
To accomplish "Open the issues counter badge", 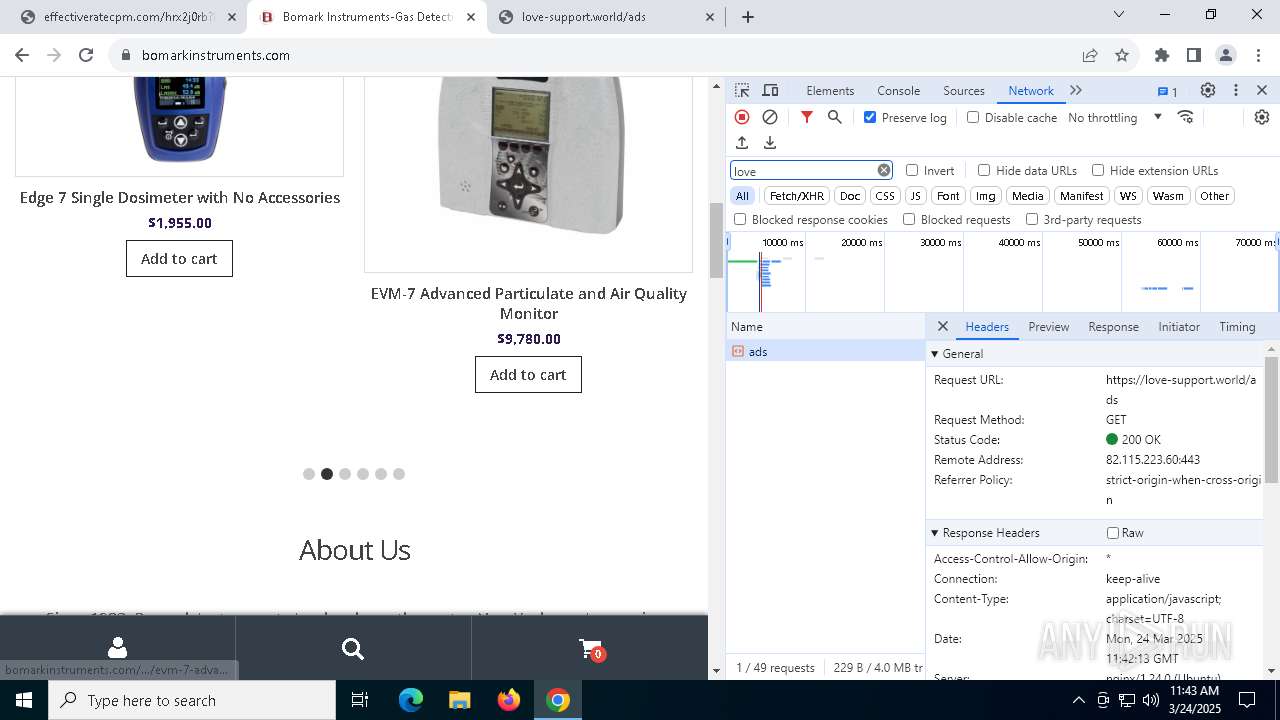I will tap(1168, 91).
